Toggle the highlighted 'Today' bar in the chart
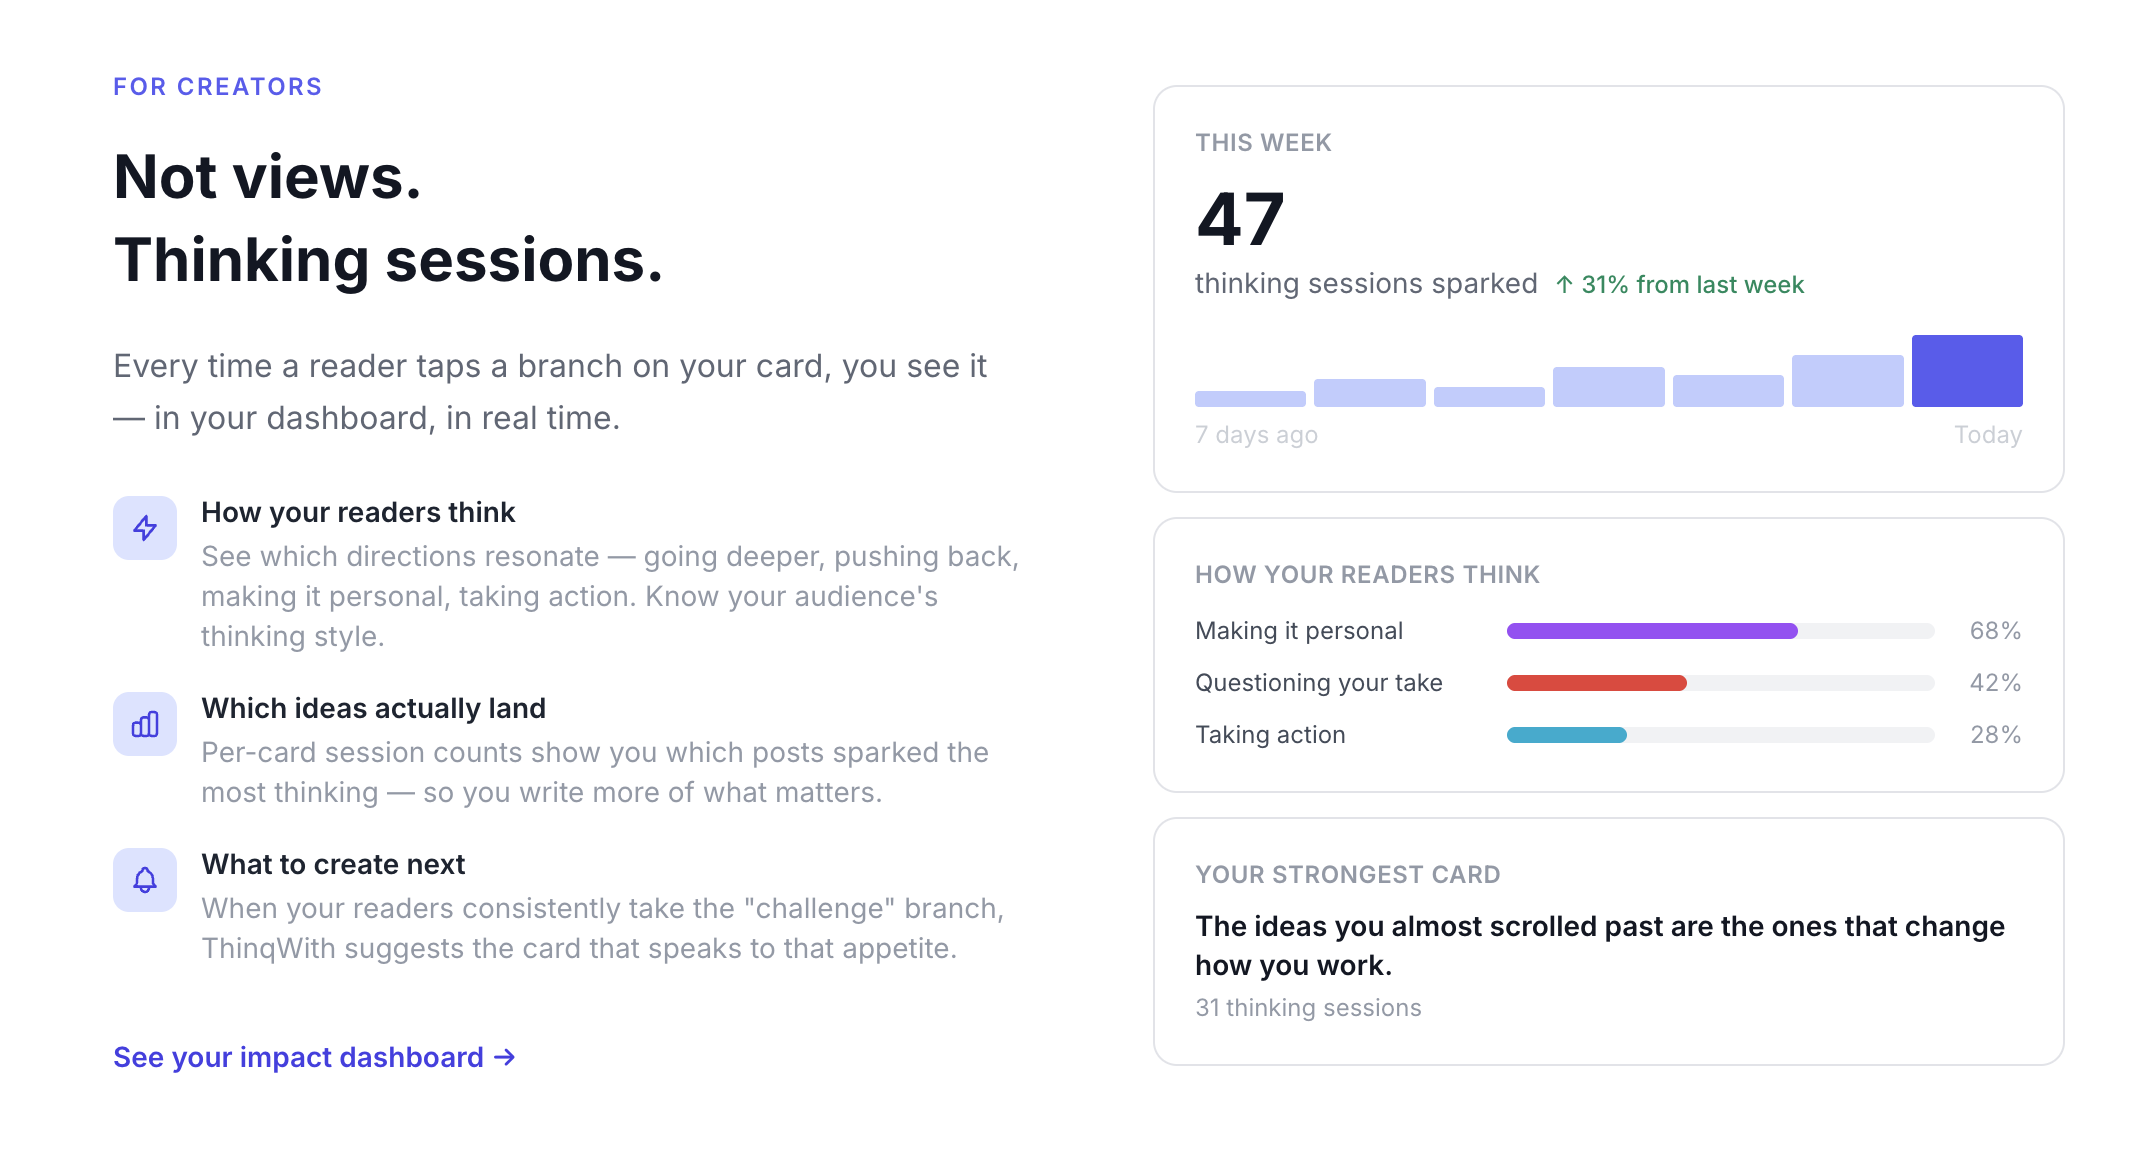This screenshot has width=2138, height=1154. click(1966, 370)
